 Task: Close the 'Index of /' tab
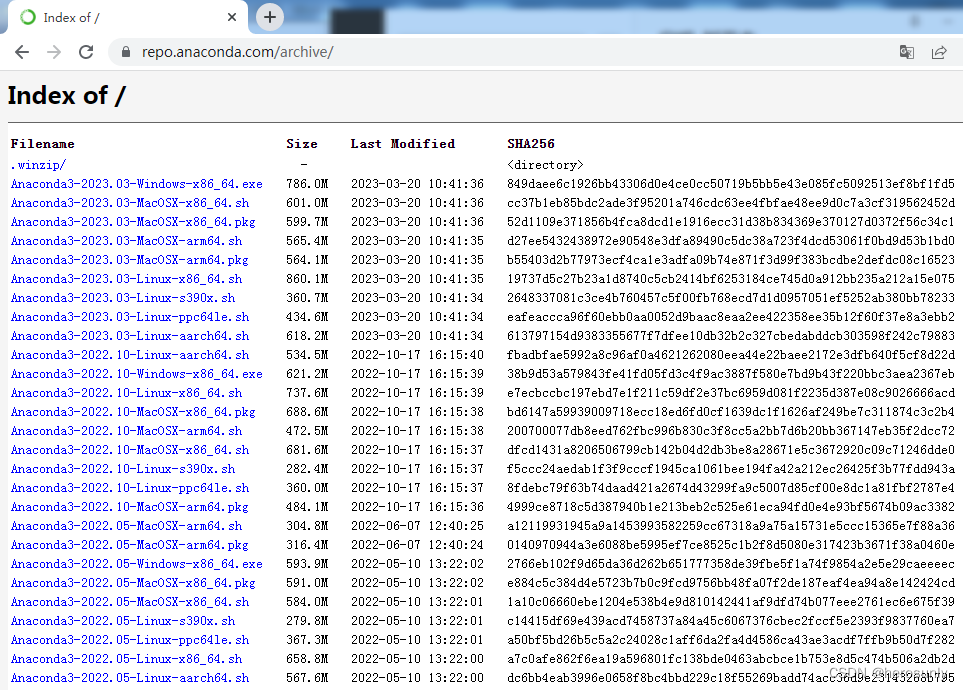(232, 17)
